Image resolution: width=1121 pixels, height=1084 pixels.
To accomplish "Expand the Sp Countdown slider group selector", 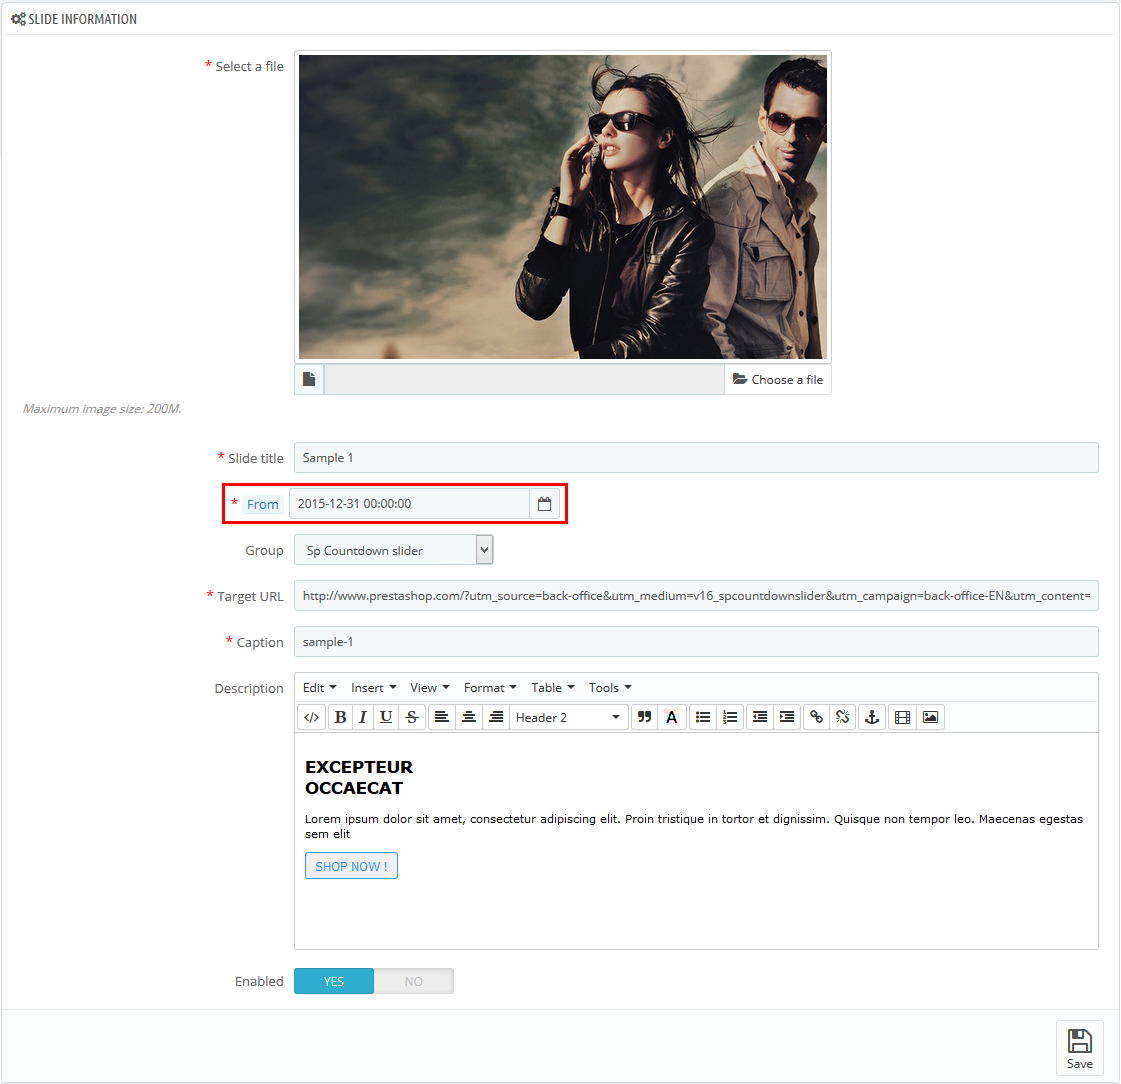I will [x=483, y=550].
